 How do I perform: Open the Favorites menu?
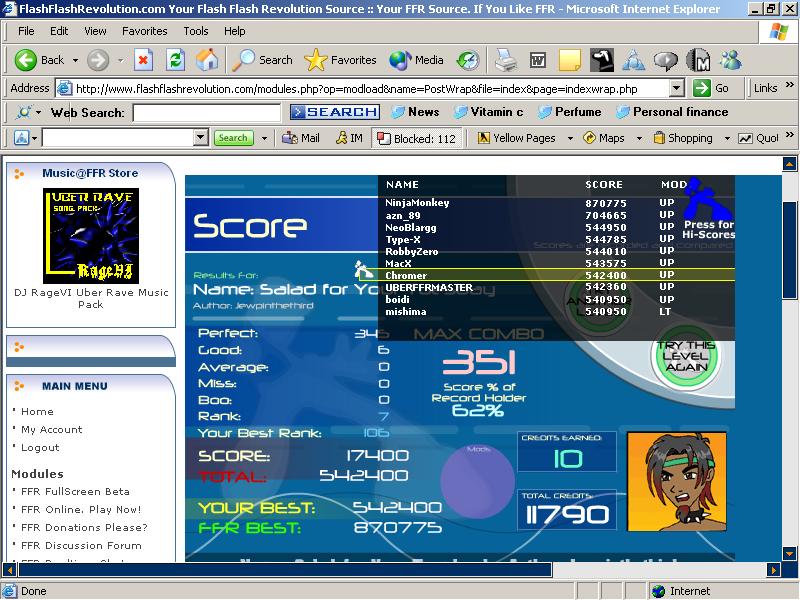point(144,31)
